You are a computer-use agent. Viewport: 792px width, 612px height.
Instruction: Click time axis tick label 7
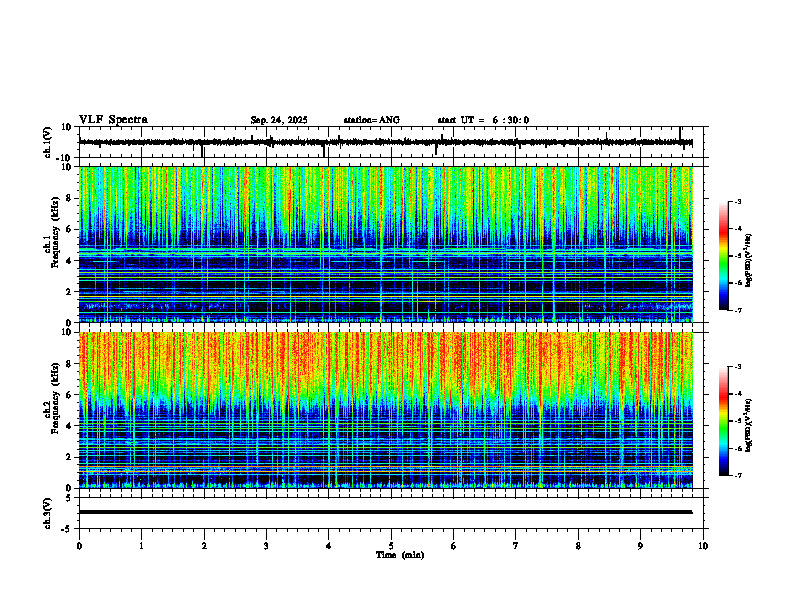516,546
